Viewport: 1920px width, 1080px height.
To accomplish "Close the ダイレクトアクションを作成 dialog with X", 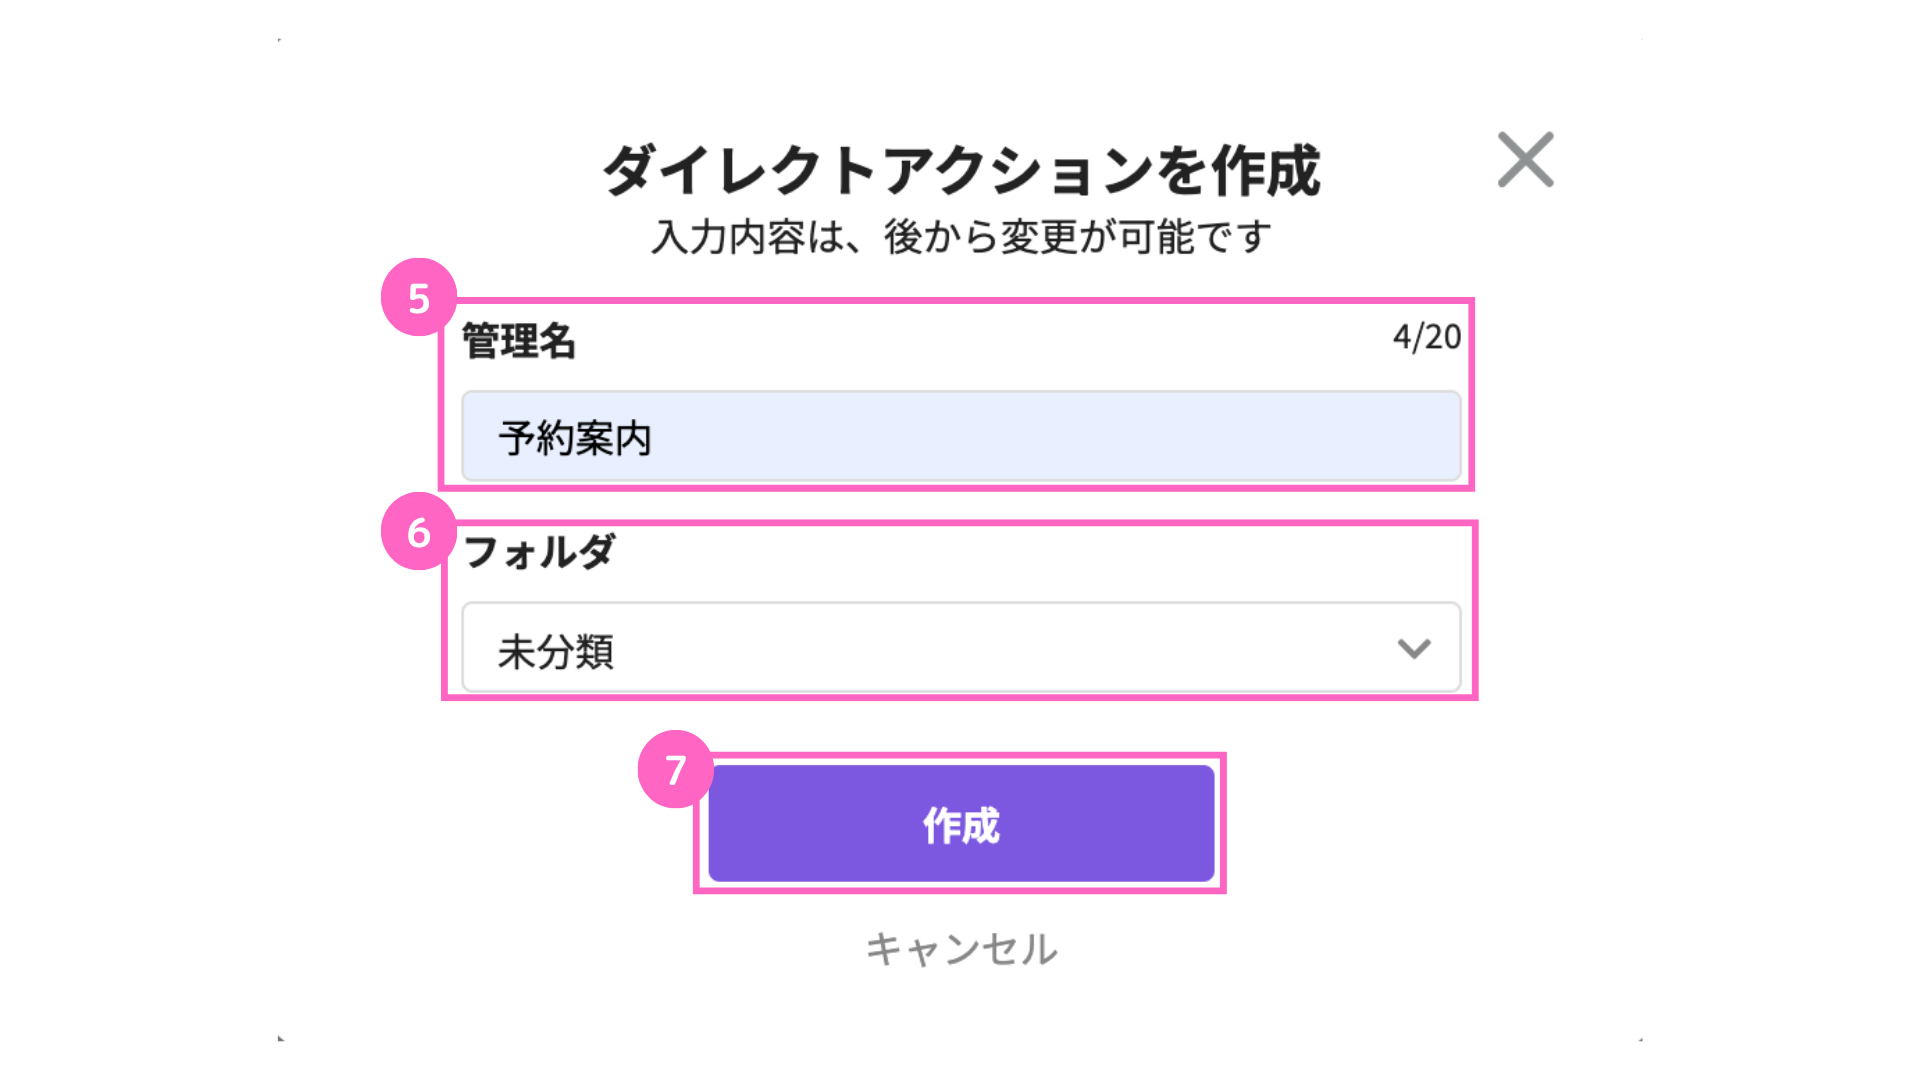I will click(x=1525, y=160).
